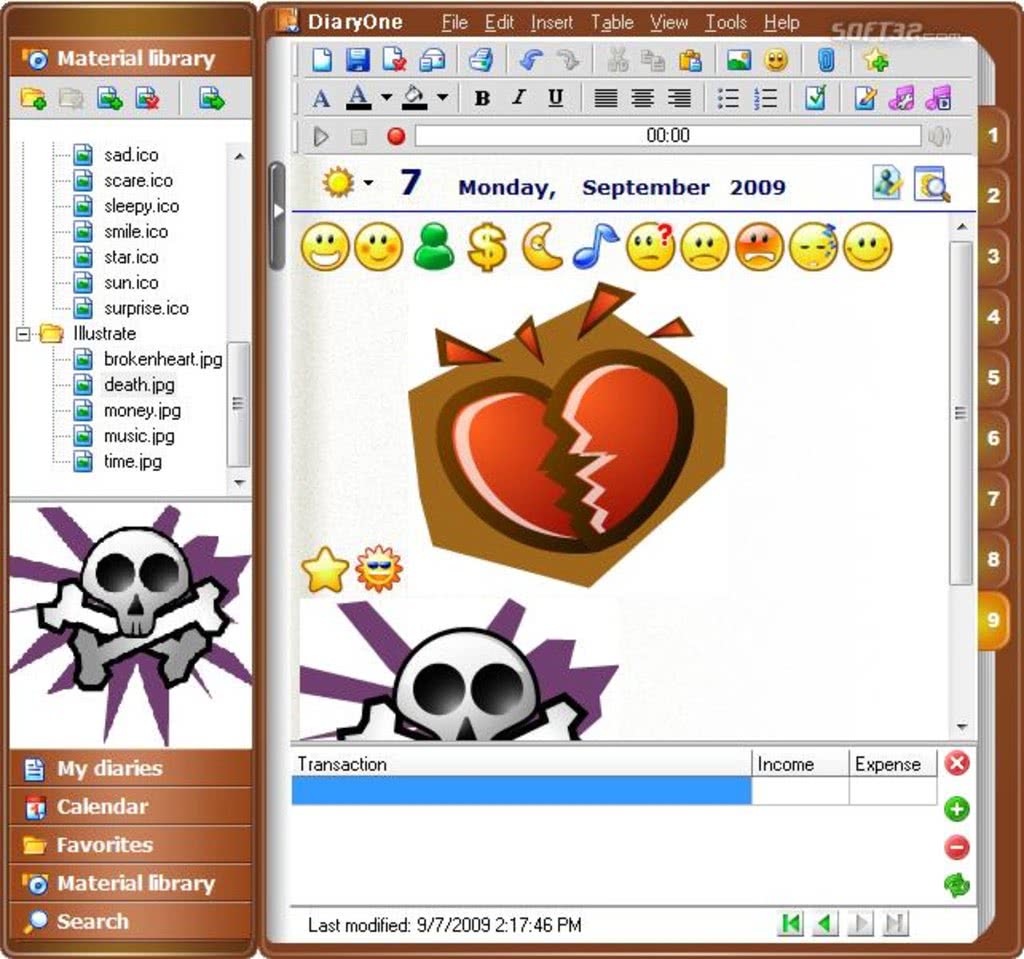Select brokenheart.jpg in the material tree
This screenshot has width=1024, height=959.
pos(162,359)
